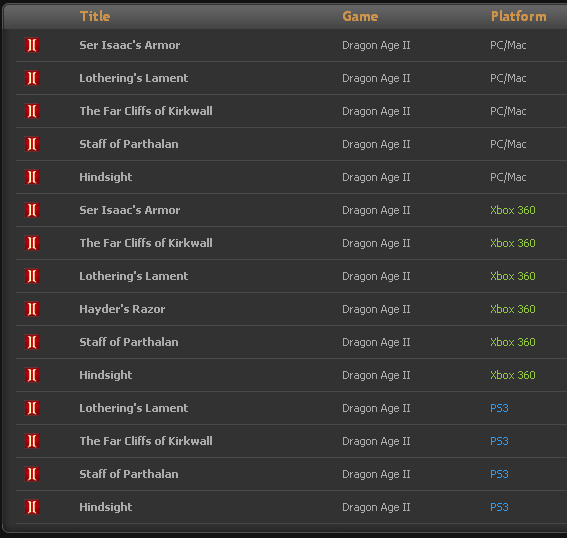Viewport: 567px width, 538px height.
Task: Click the Xbox 360 platform for Hindsight
Action: click(513, 375)
